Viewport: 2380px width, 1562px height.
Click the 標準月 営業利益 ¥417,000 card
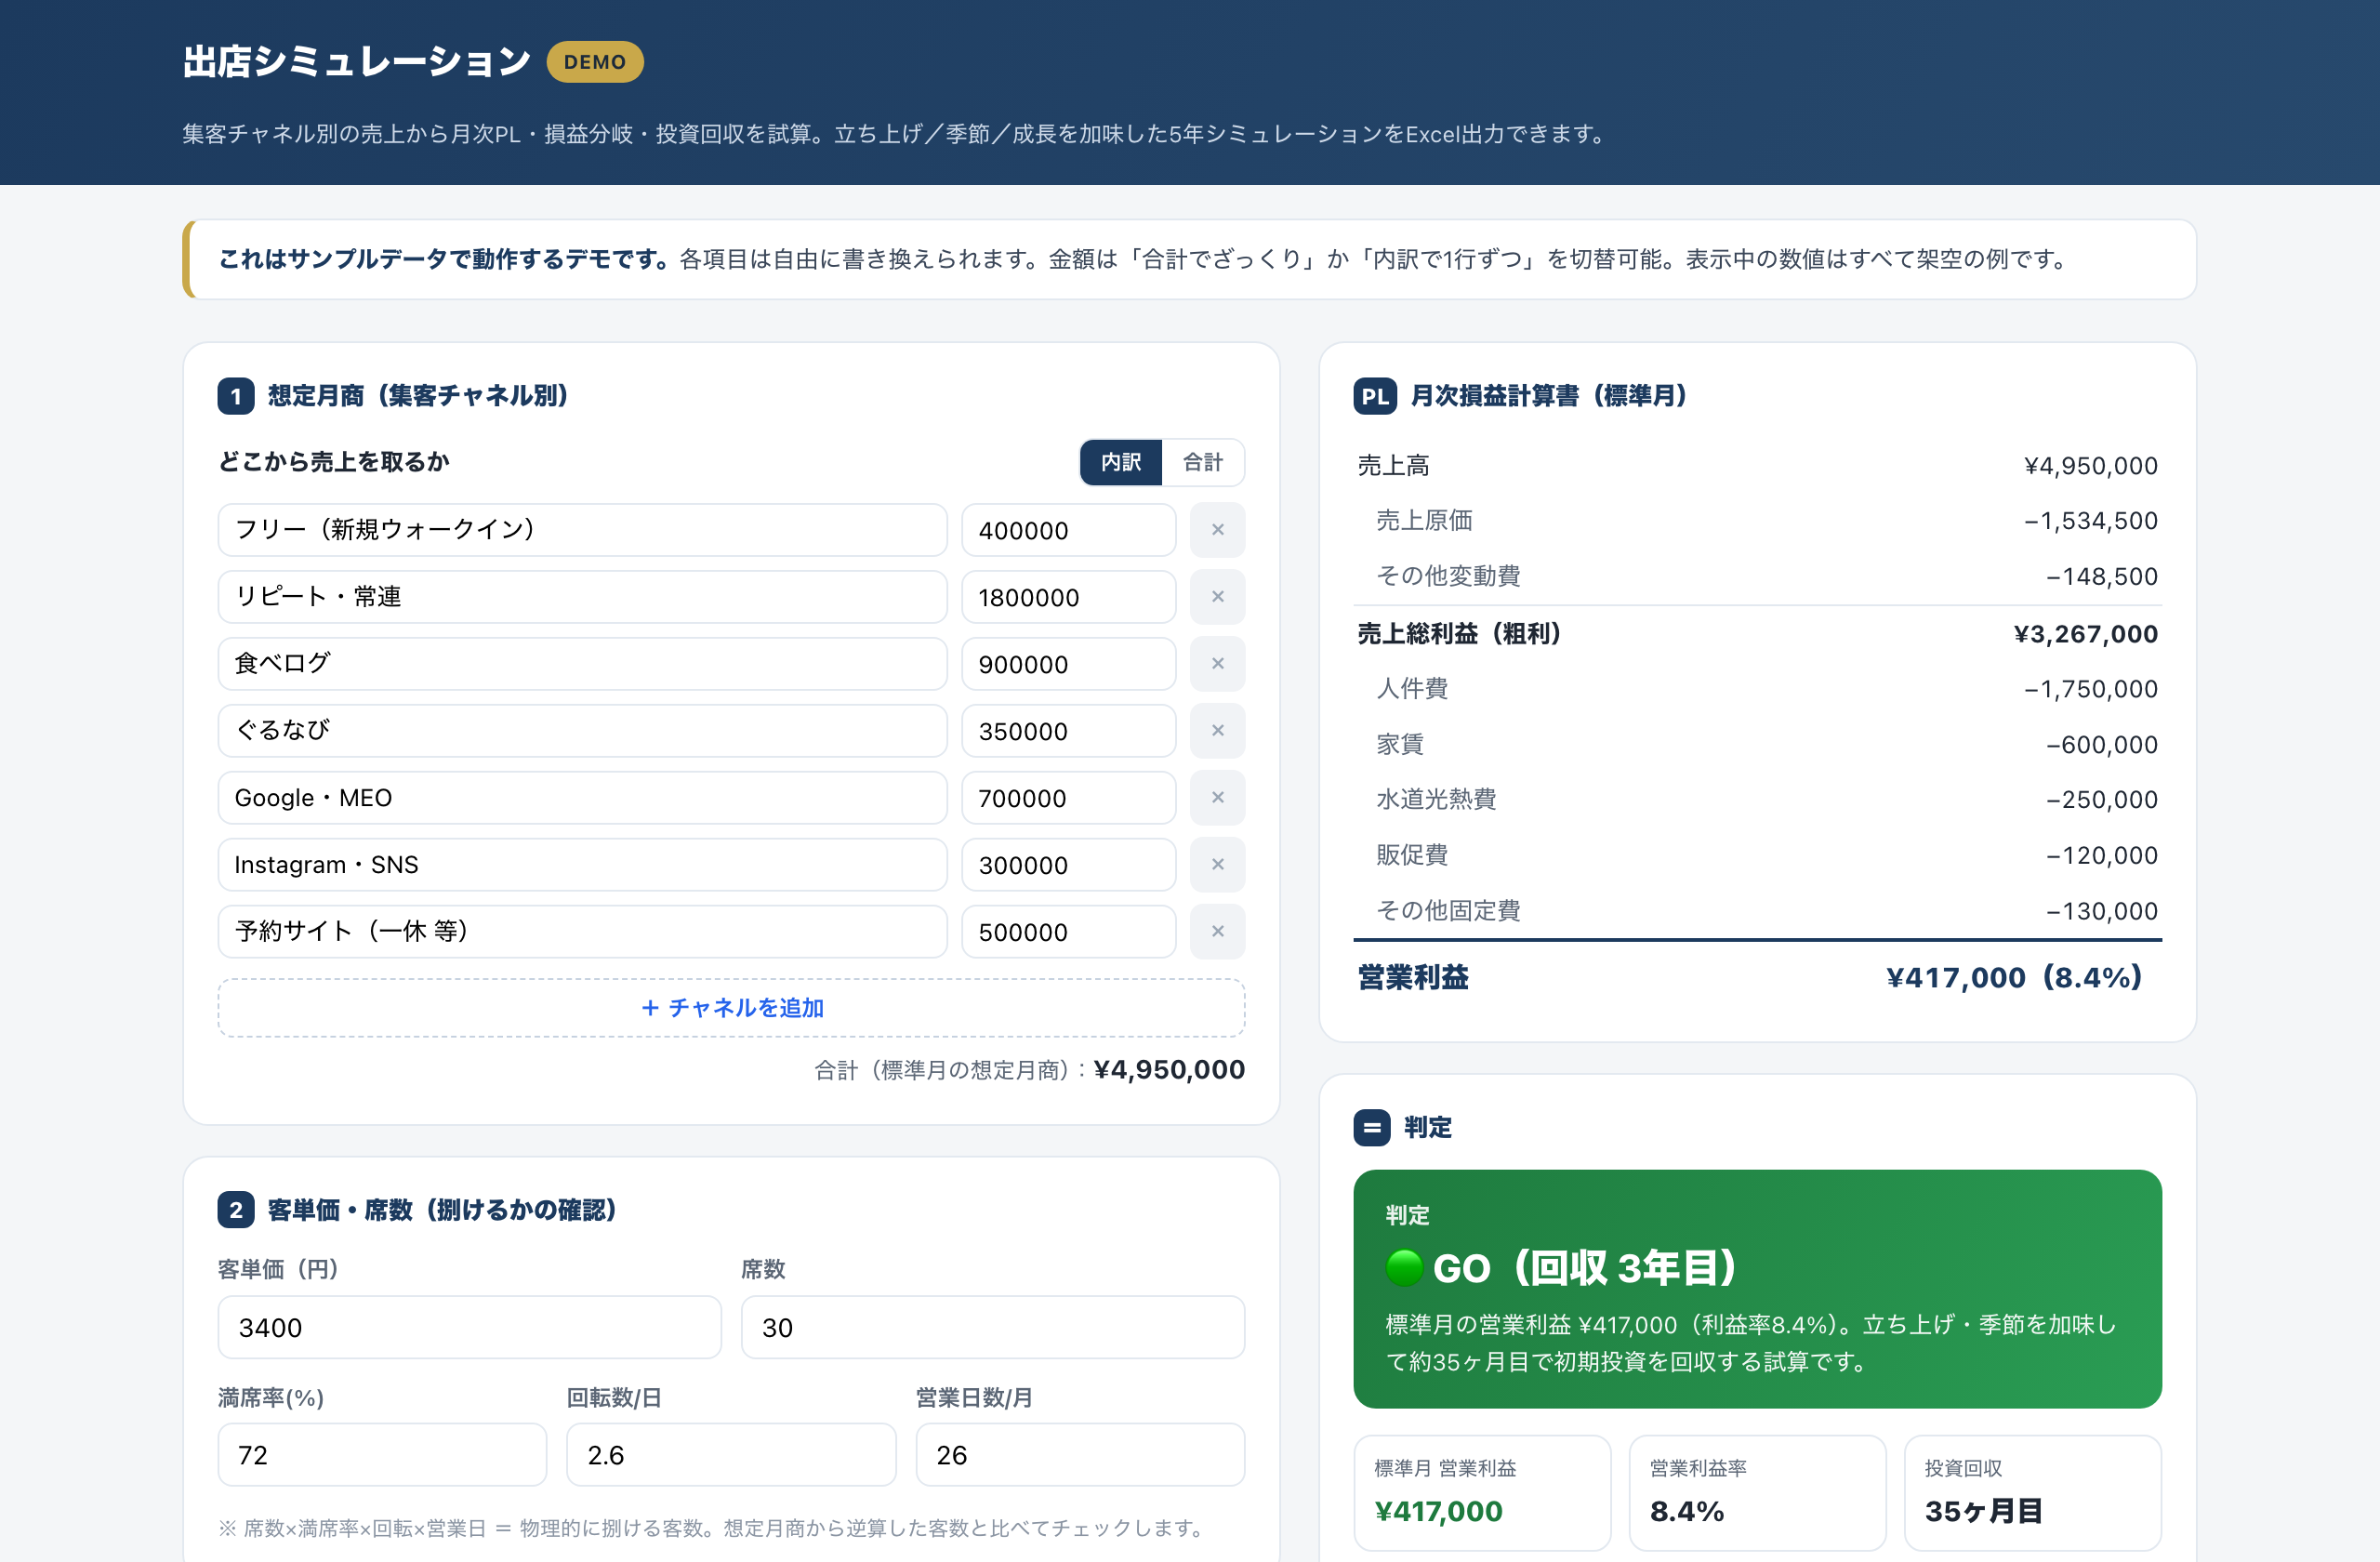tap(1482, 1493)
